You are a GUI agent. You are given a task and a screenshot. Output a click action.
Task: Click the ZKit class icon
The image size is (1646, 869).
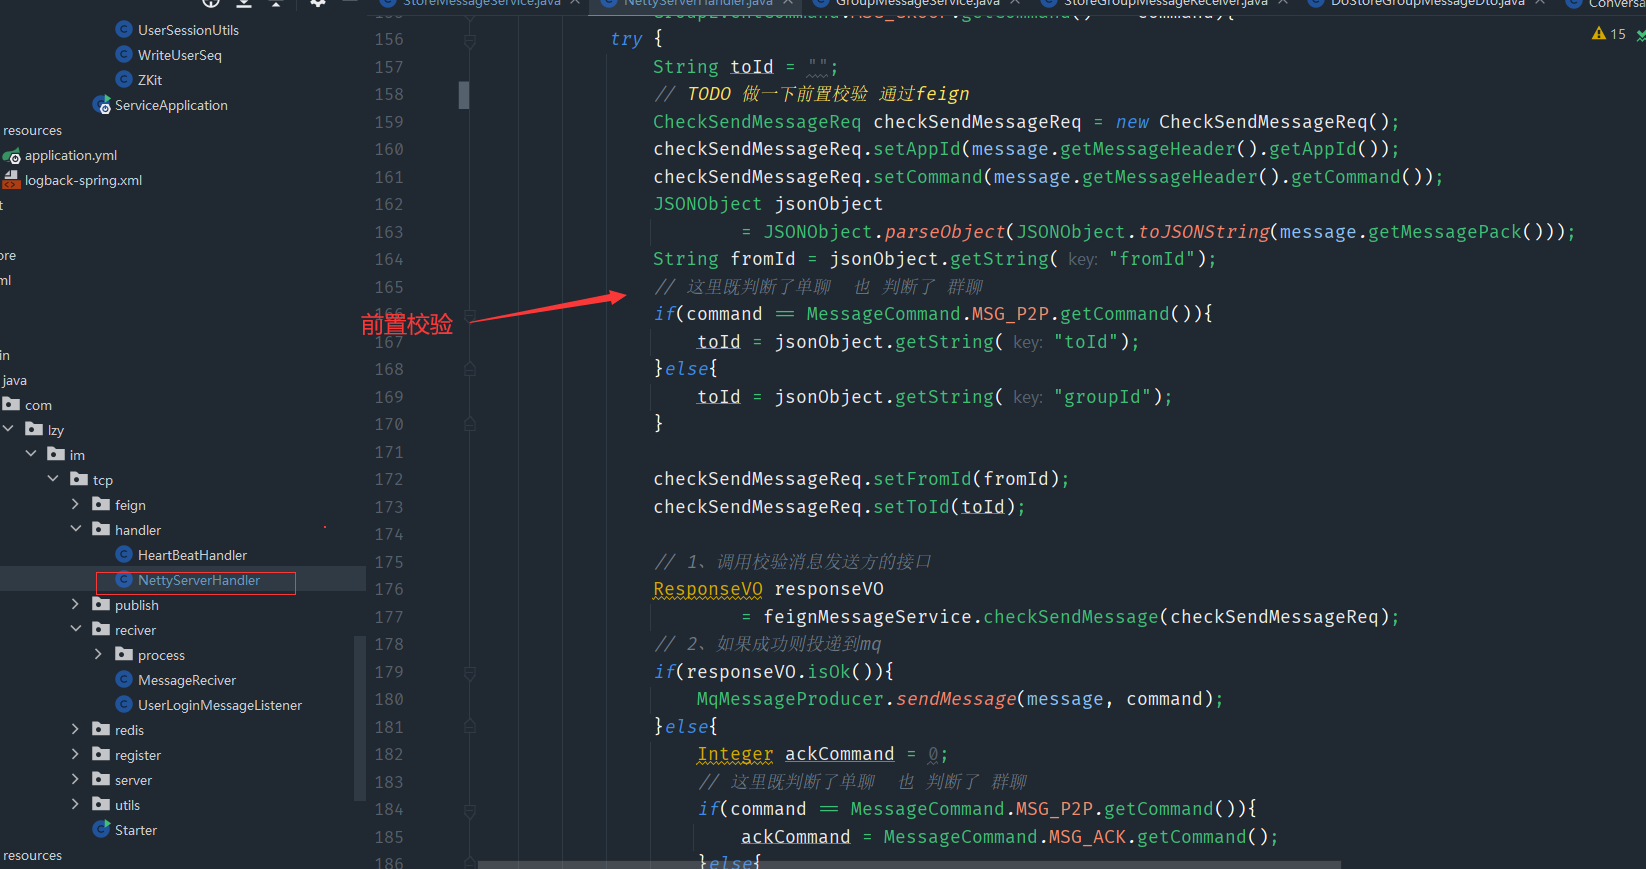coord(124,79)
